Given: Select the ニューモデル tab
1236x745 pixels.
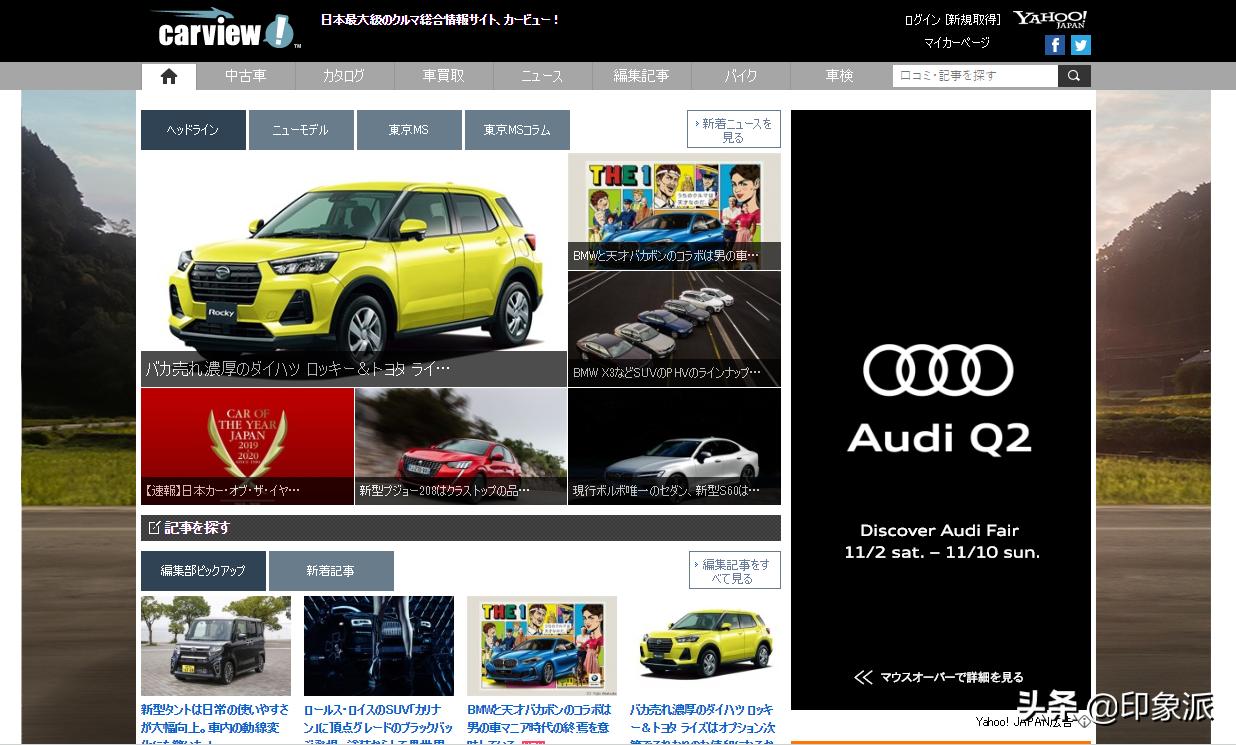Looking at the screenshot, I should tap(301, 130).
